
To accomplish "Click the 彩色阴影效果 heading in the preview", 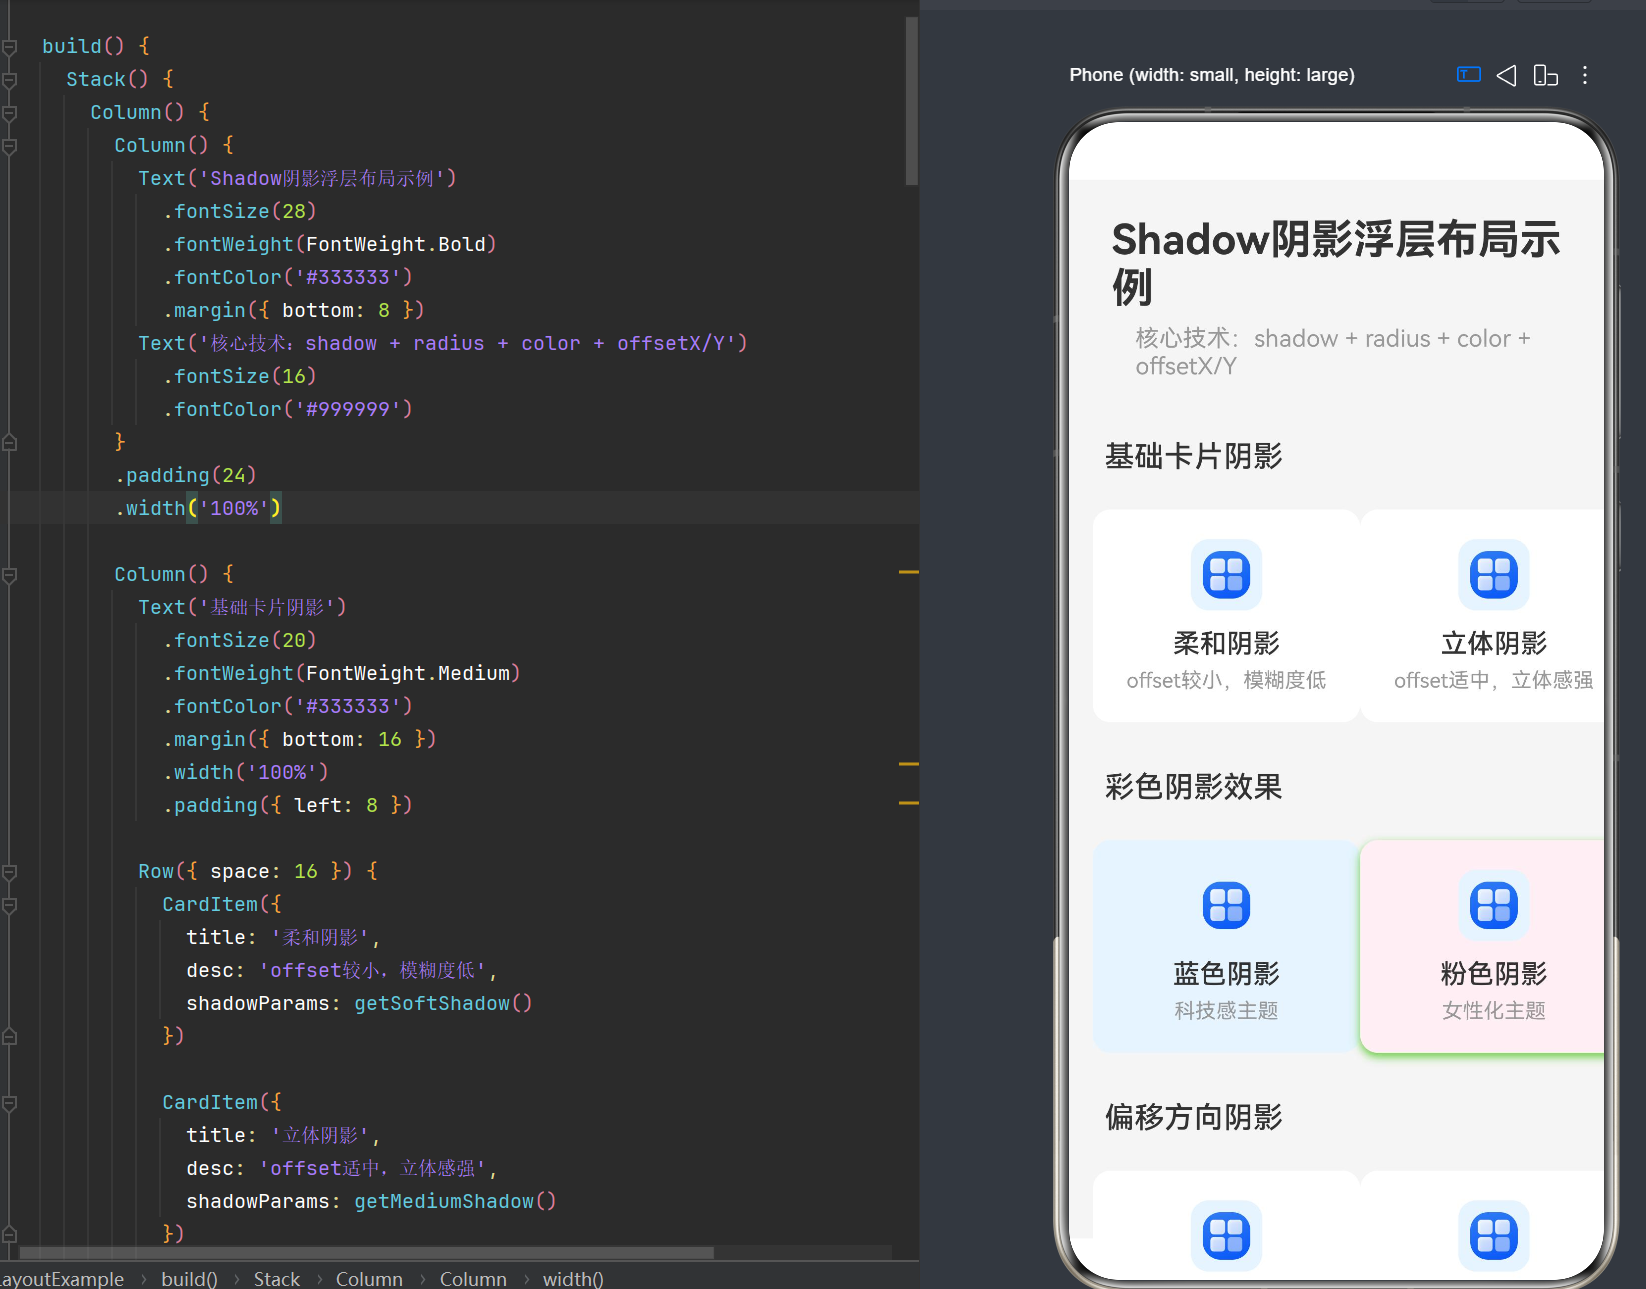I will pos(1193,787).
